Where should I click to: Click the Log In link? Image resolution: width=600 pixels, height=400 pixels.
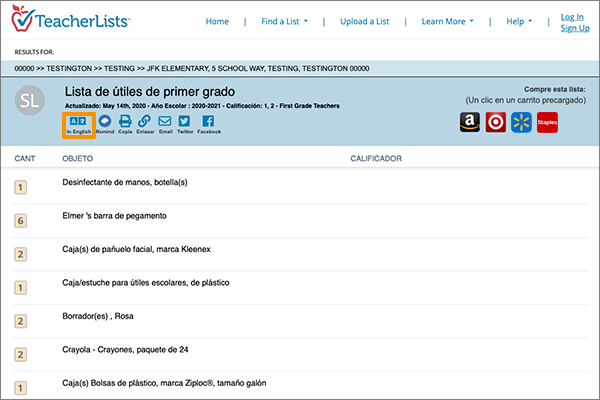[573, 16]
